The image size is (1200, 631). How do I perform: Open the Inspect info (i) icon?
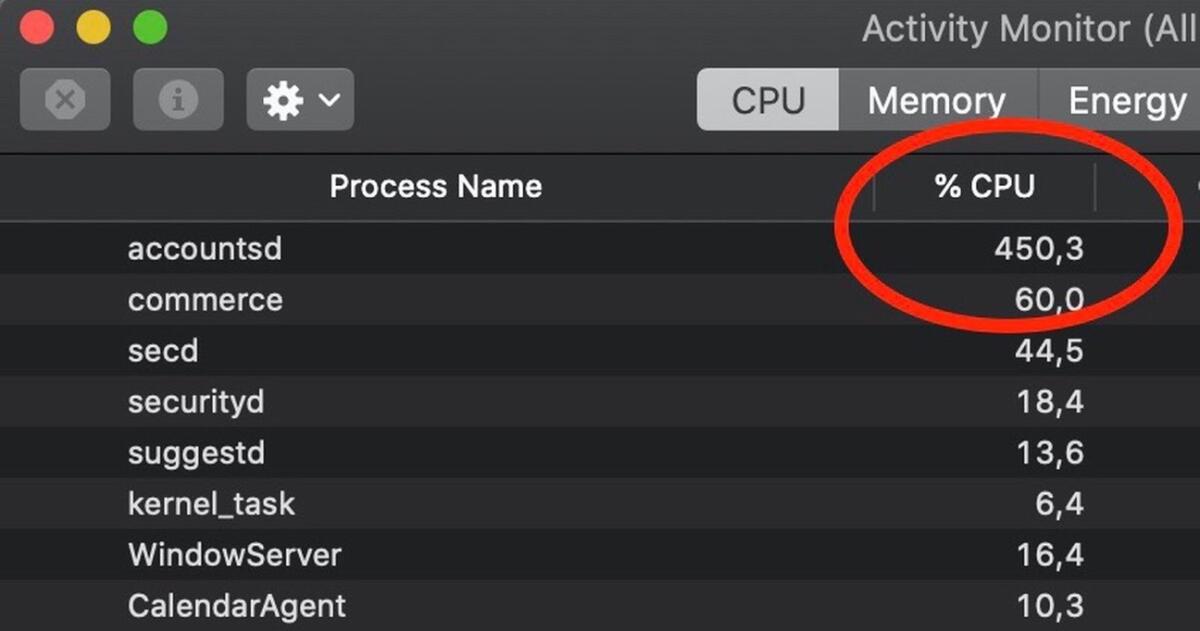point(178,99)
